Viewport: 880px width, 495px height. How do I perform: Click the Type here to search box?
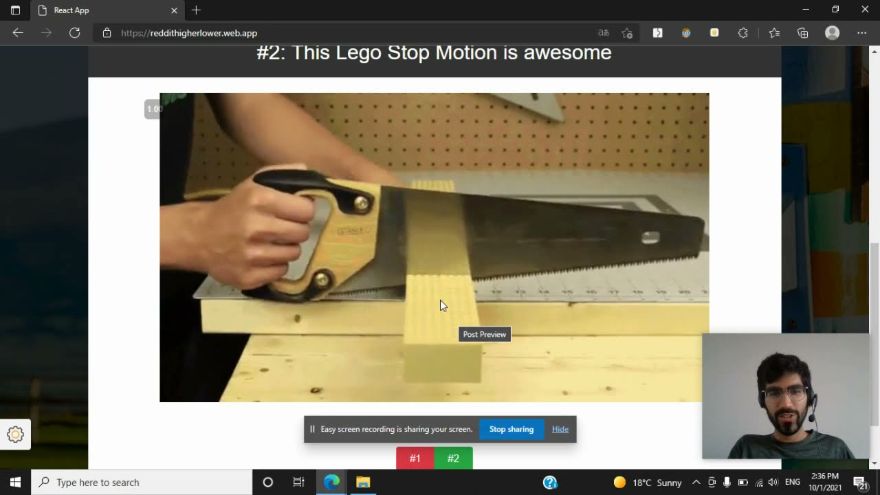pos(142,482)
